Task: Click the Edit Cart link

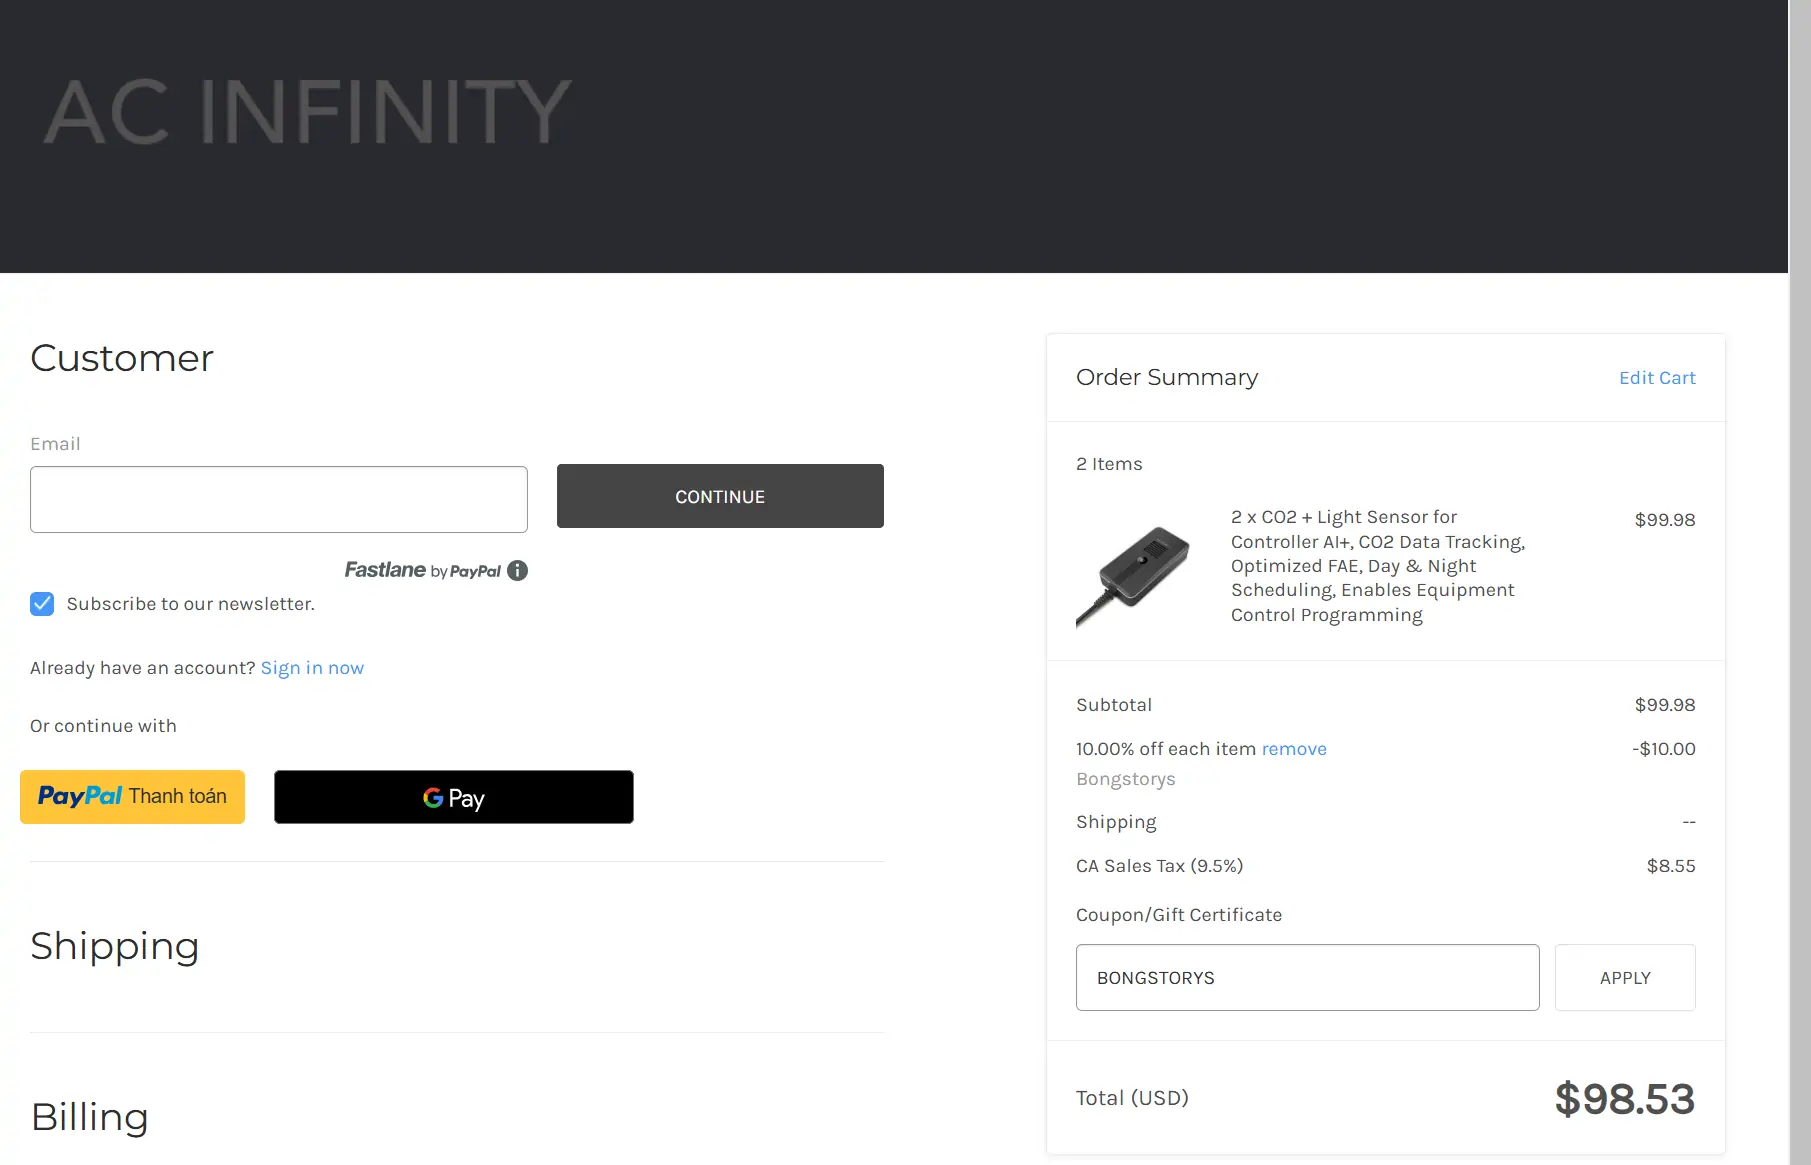Action: pos(1657,378)
